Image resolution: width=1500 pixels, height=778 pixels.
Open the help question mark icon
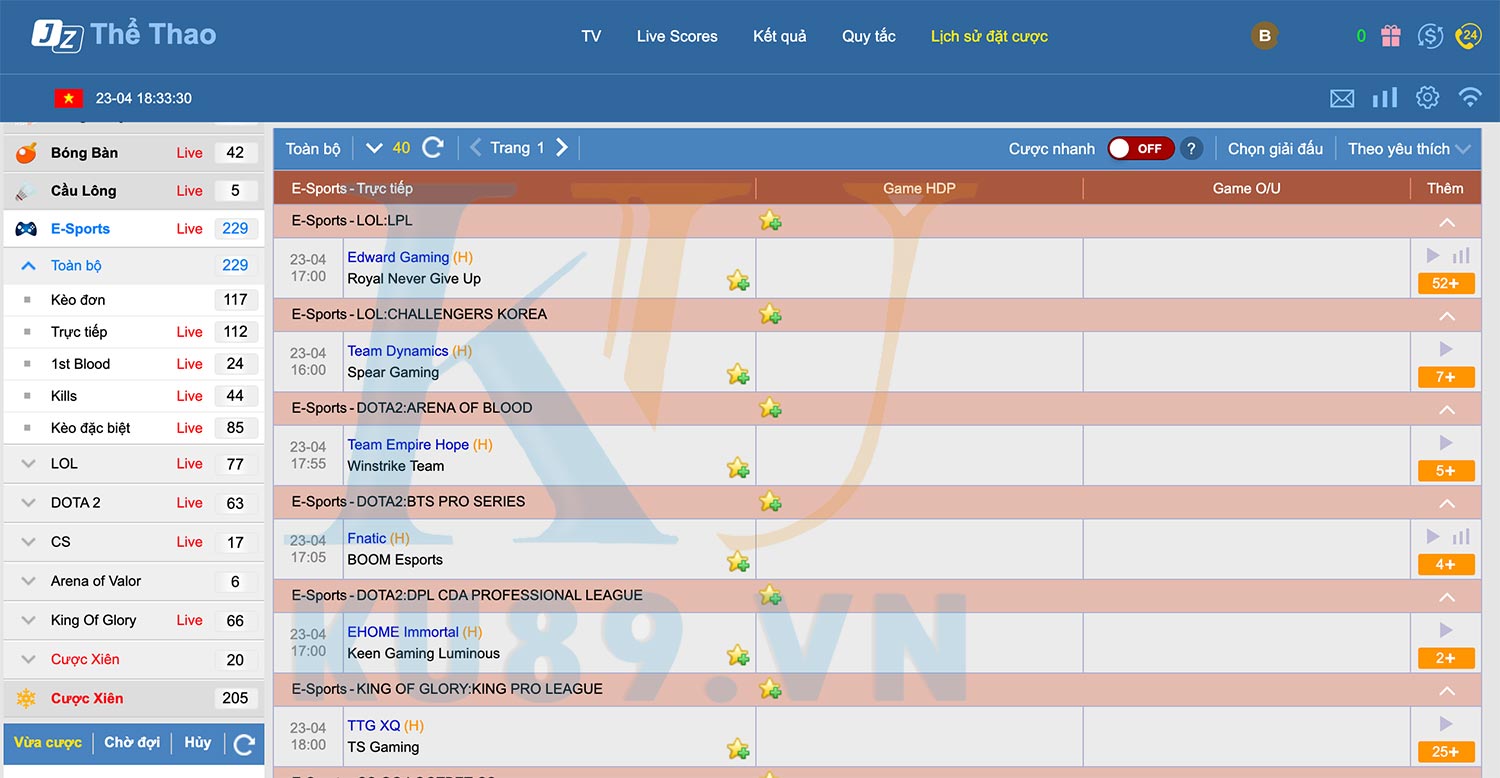(x=1190, y=148)
